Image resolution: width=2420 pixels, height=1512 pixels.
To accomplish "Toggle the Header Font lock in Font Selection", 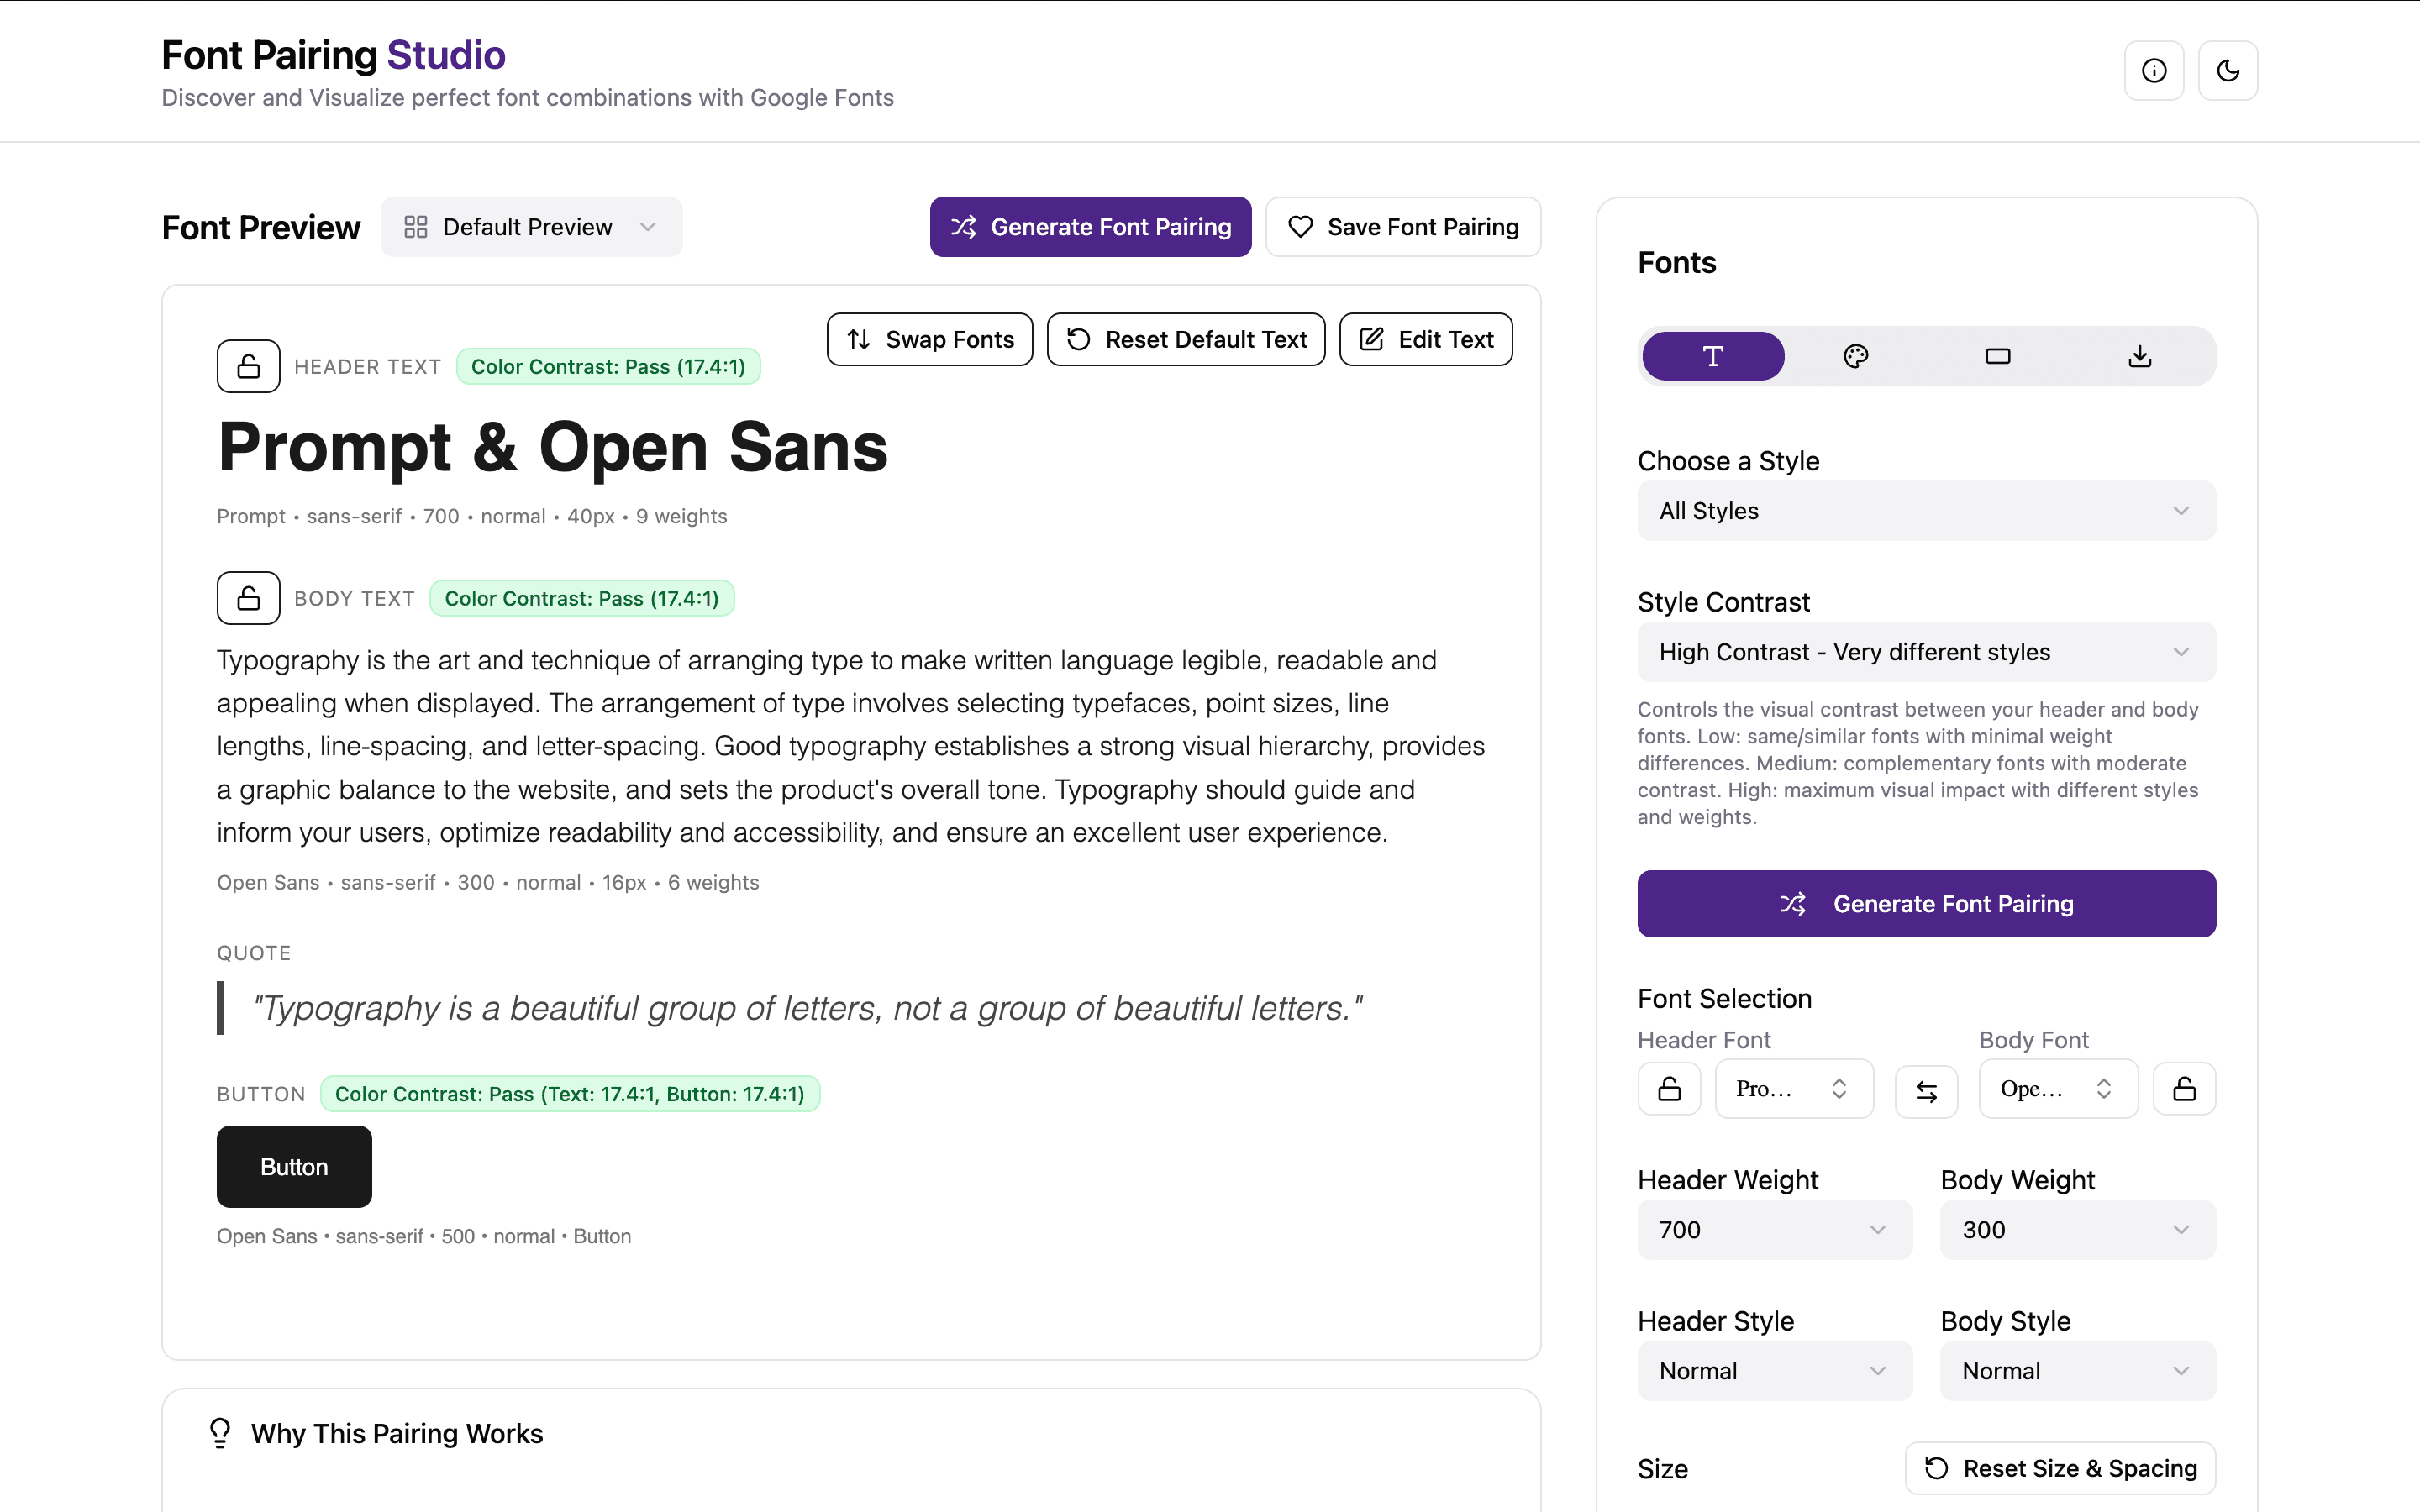I will [1669, 1088].
